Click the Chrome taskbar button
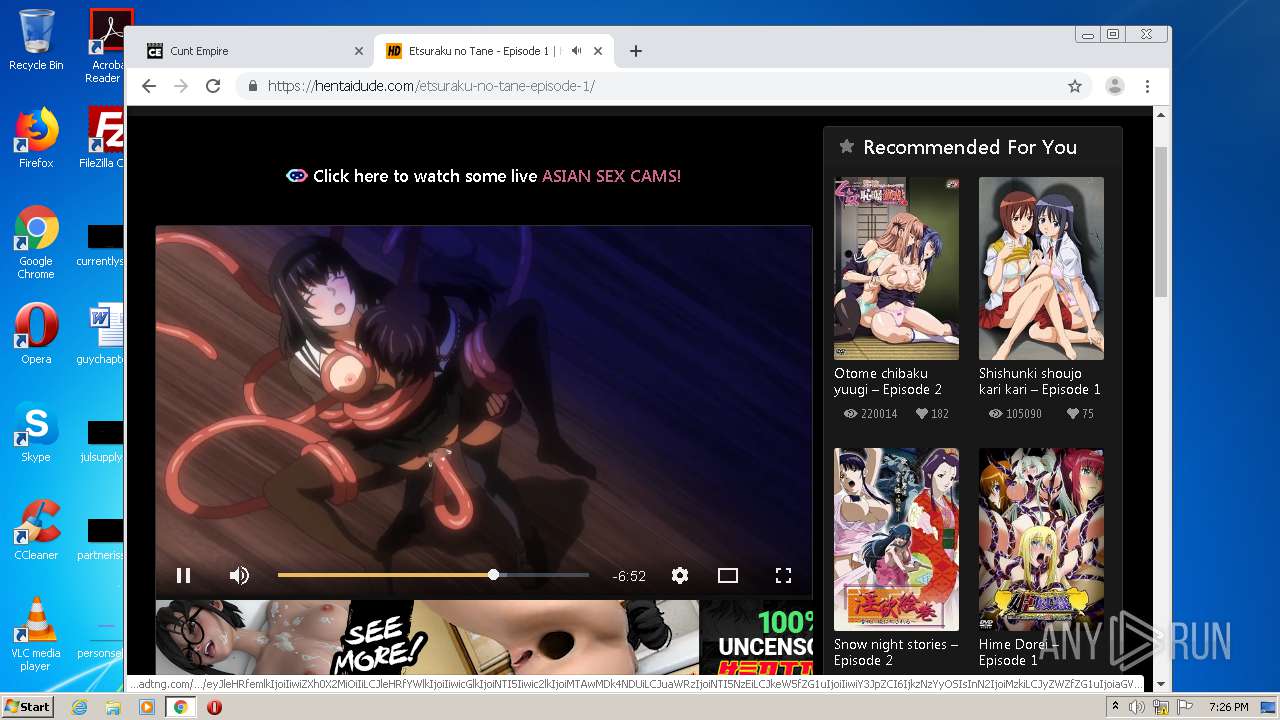Viewport: 1280px width, 720px height. 181,707
